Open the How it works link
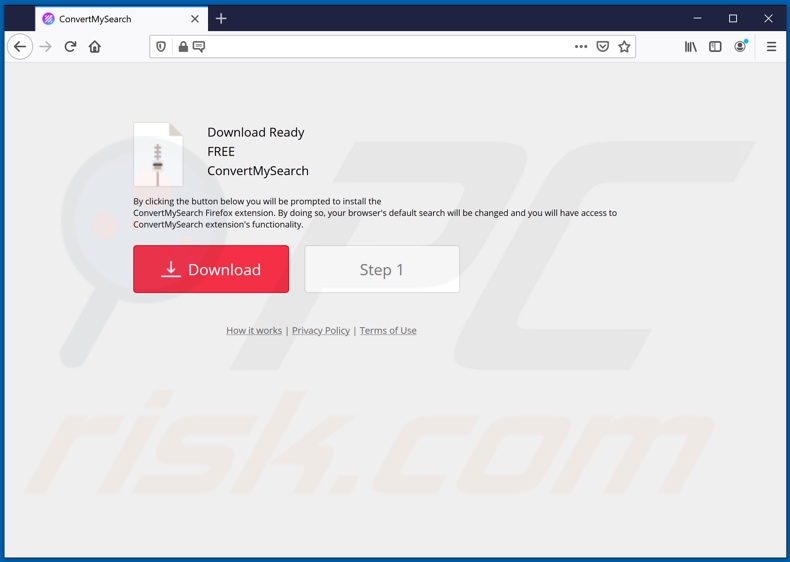The image size is (790, 562). (x=254, y=331)
